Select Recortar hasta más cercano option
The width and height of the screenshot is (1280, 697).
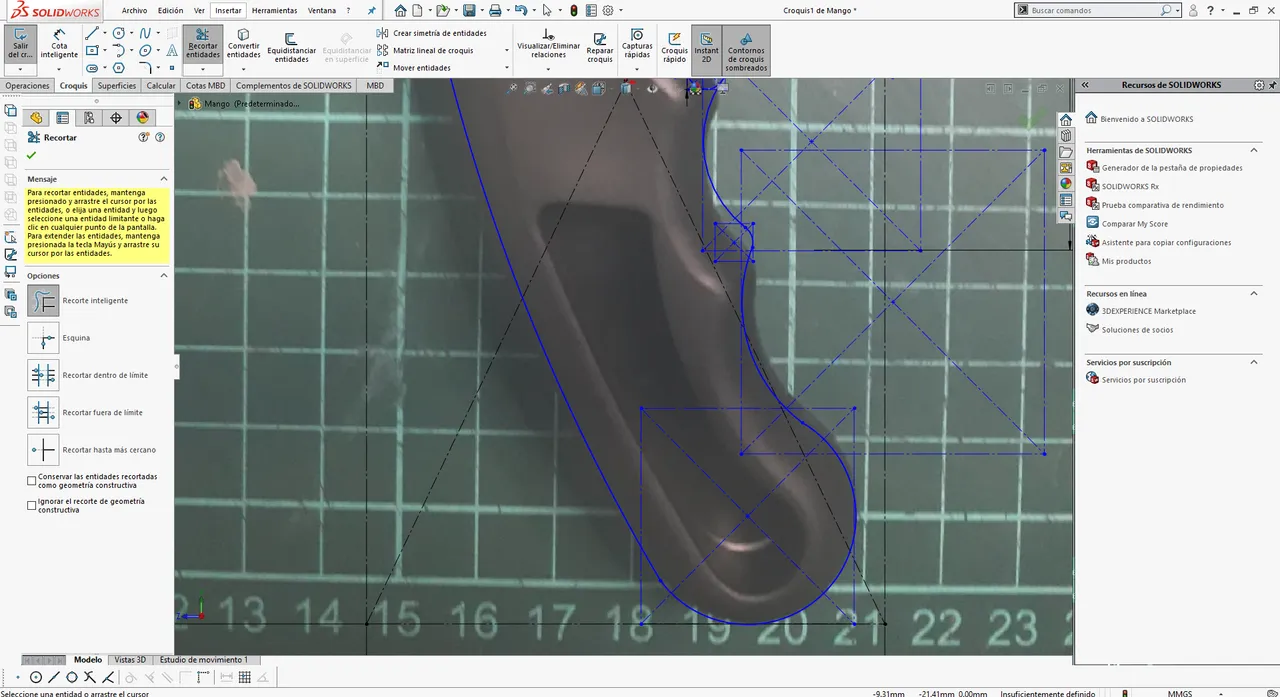(43, 450)
